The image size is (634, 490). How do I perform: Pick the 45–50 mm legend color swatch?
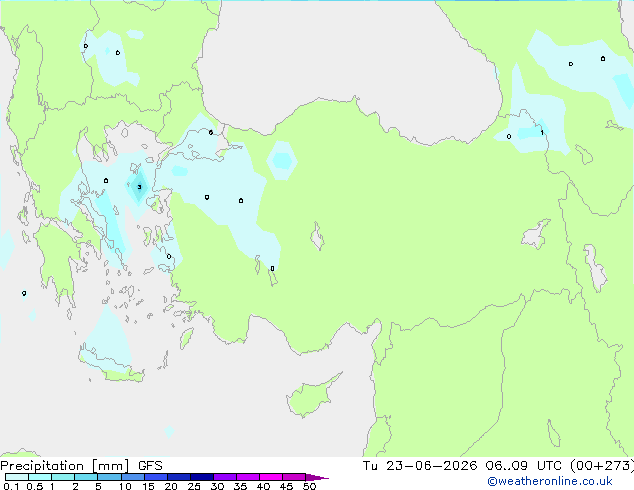(x=294, y=477)
